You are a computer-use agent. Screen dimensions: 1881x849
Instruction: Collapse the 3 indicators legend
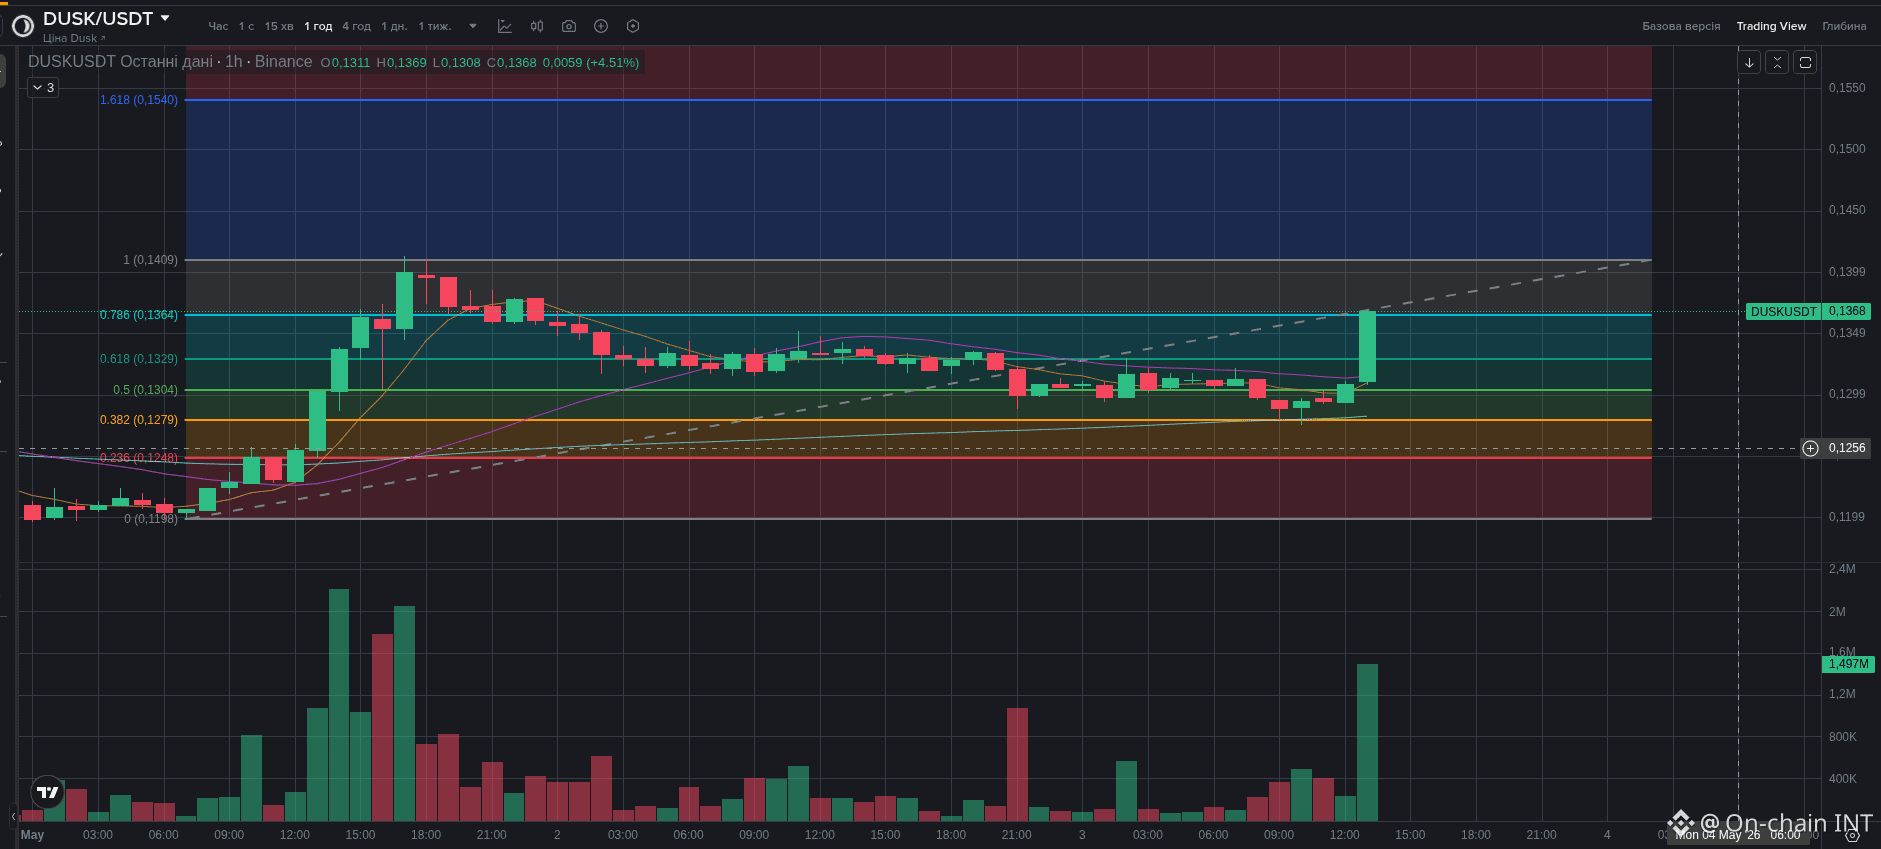tap(43, 88)
